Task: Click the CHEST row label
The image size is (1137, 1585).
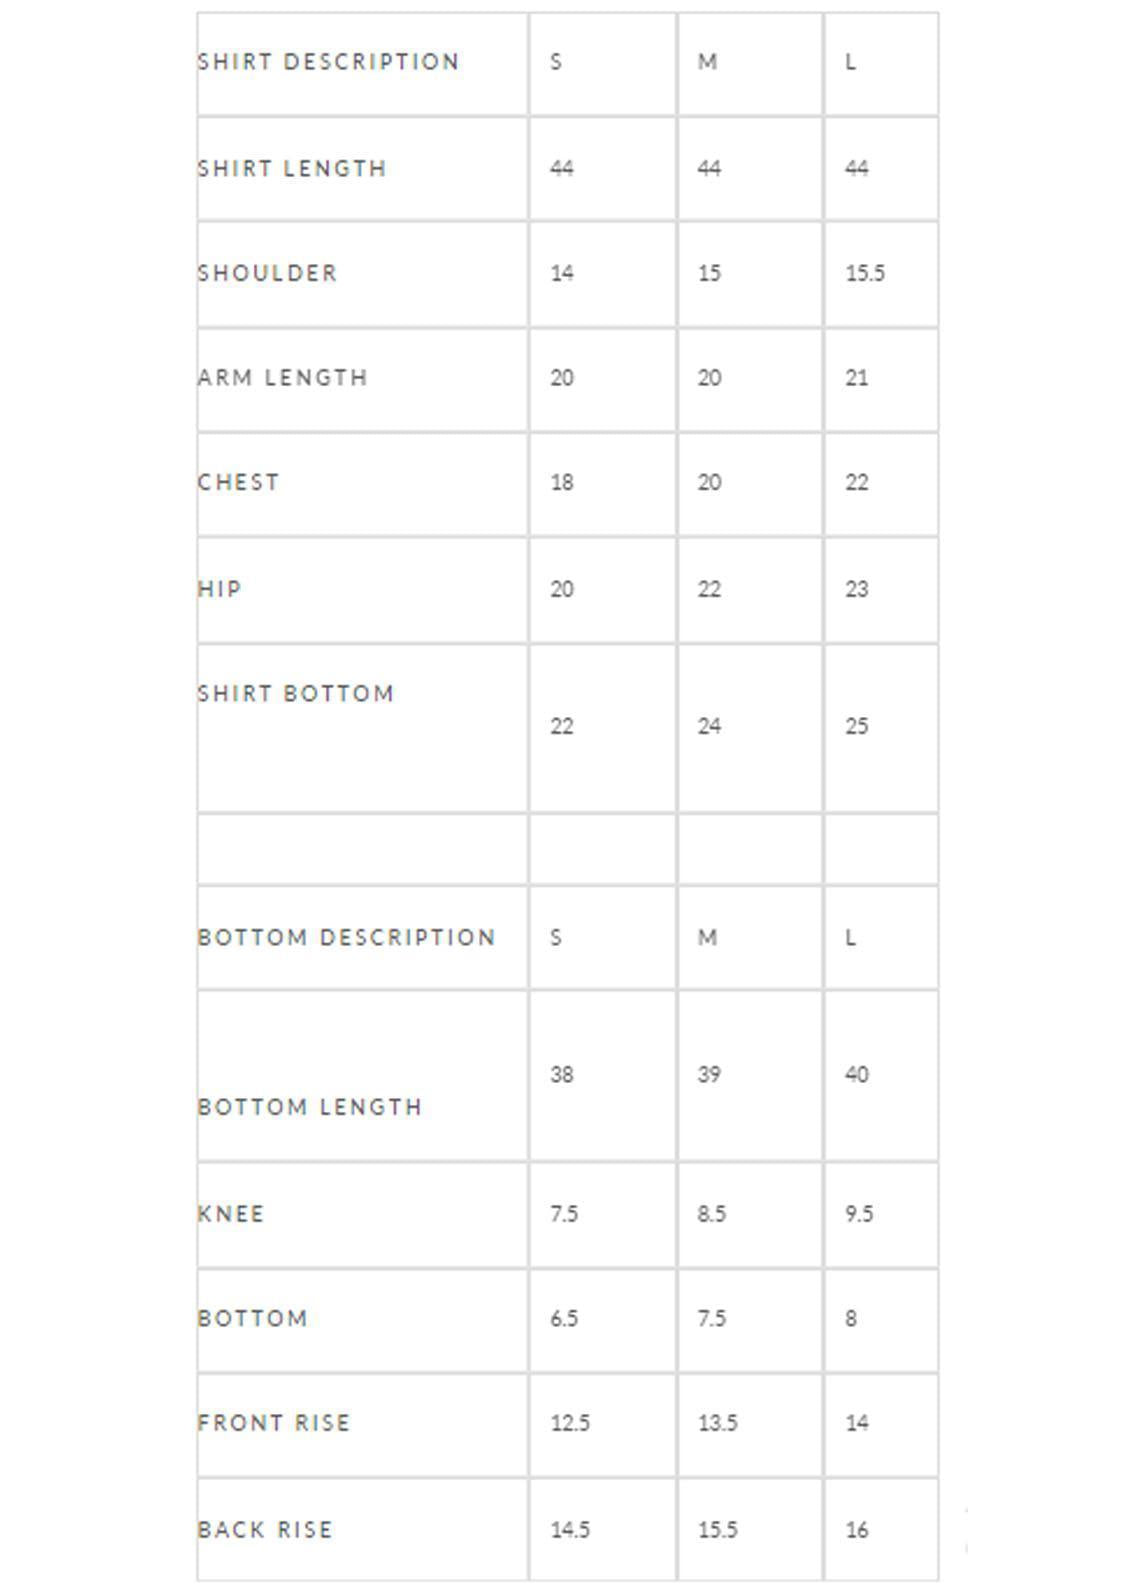Action: tap(238, 483)
